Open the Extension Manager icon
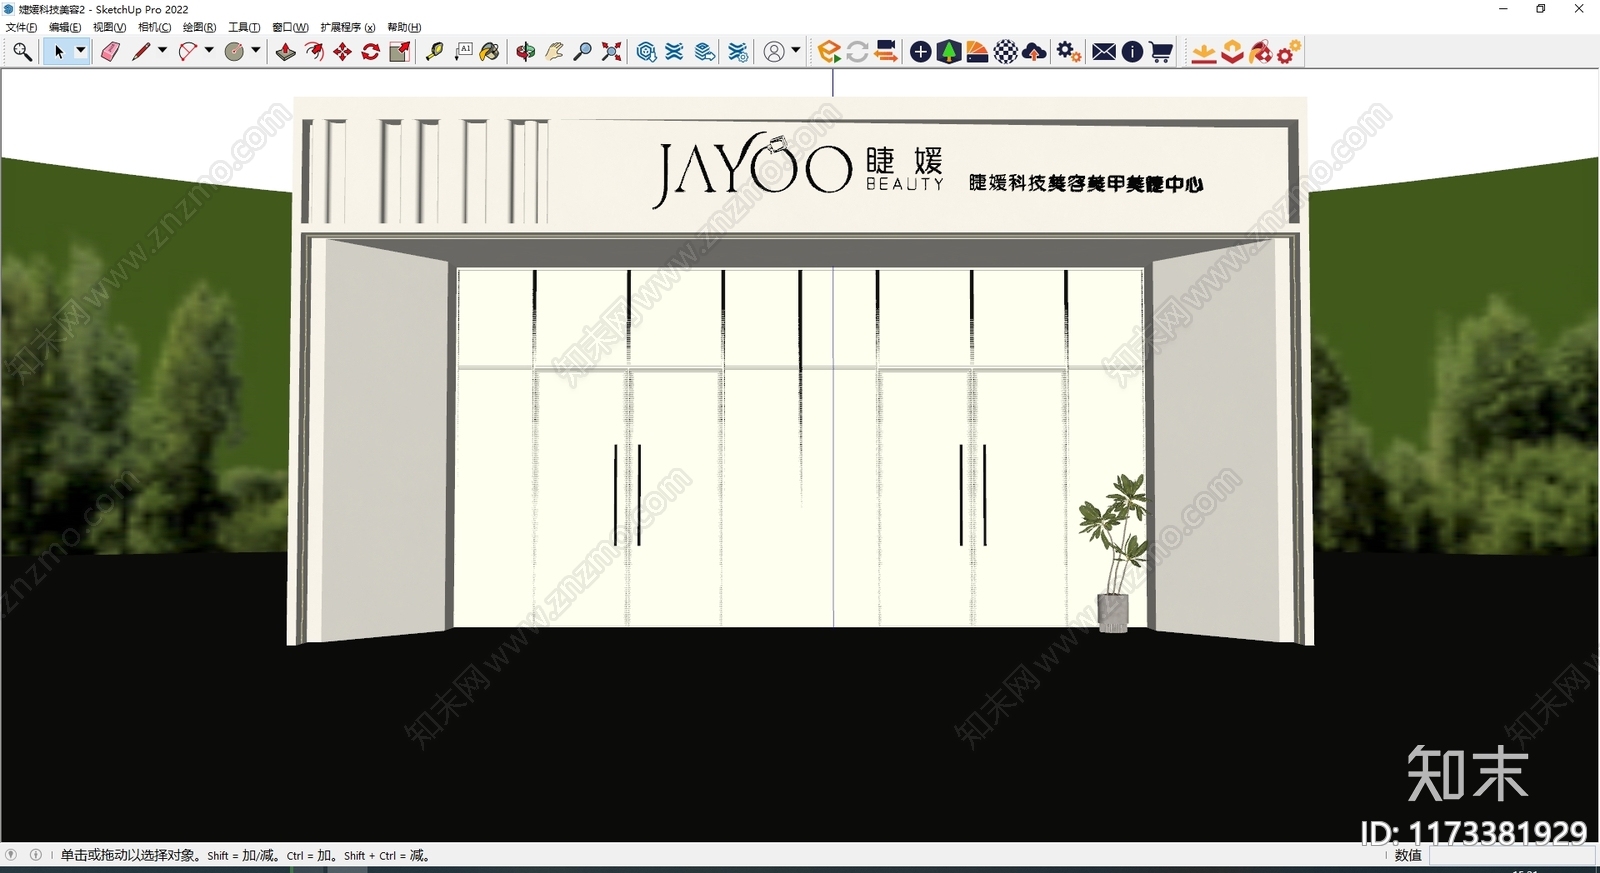 (738, 52)
